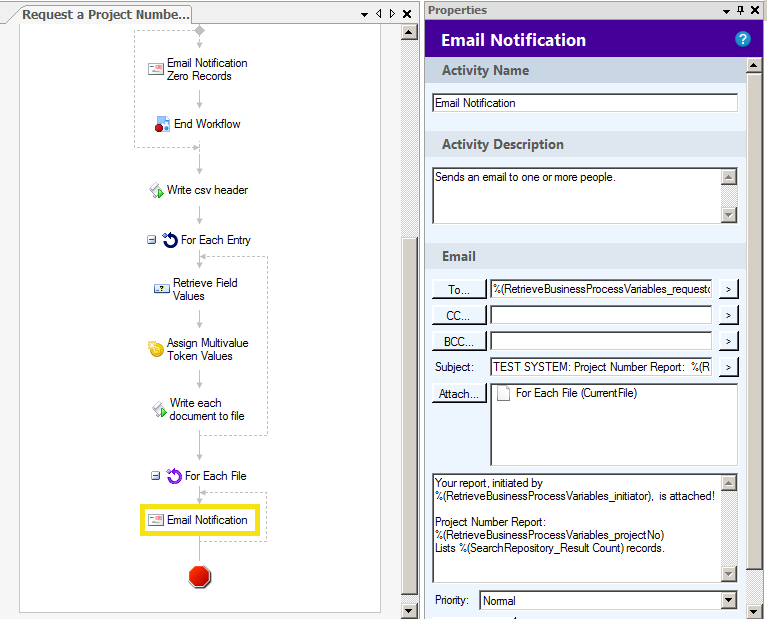Click the To... button
Viewport: 767px width, 619px height.
click(459, 289)
